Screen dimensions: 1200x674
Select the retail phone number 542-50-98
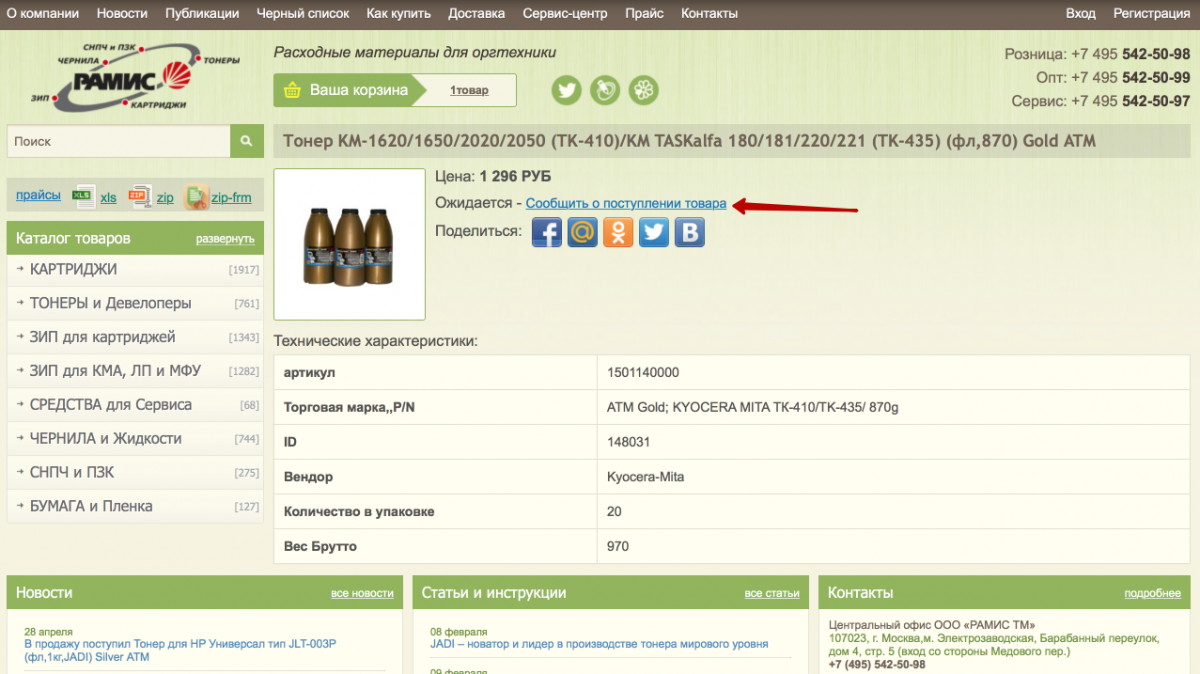coord(1156,54)
